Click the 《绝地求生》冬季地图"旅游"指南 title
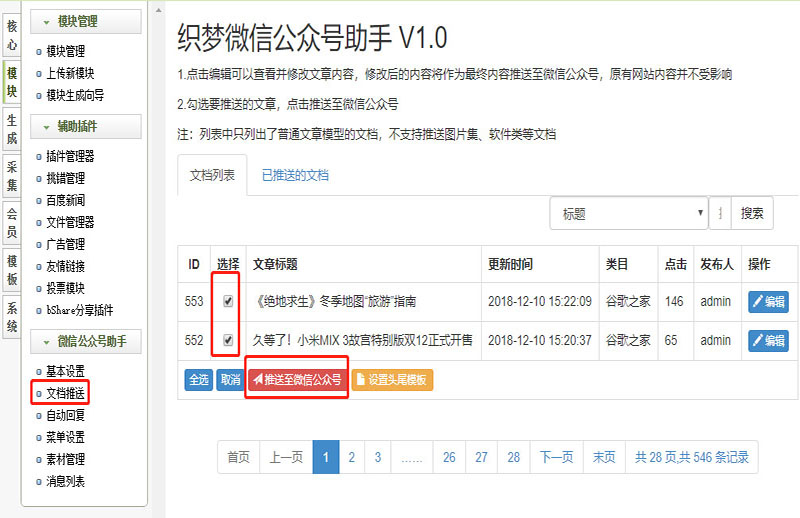 (335, 302)
